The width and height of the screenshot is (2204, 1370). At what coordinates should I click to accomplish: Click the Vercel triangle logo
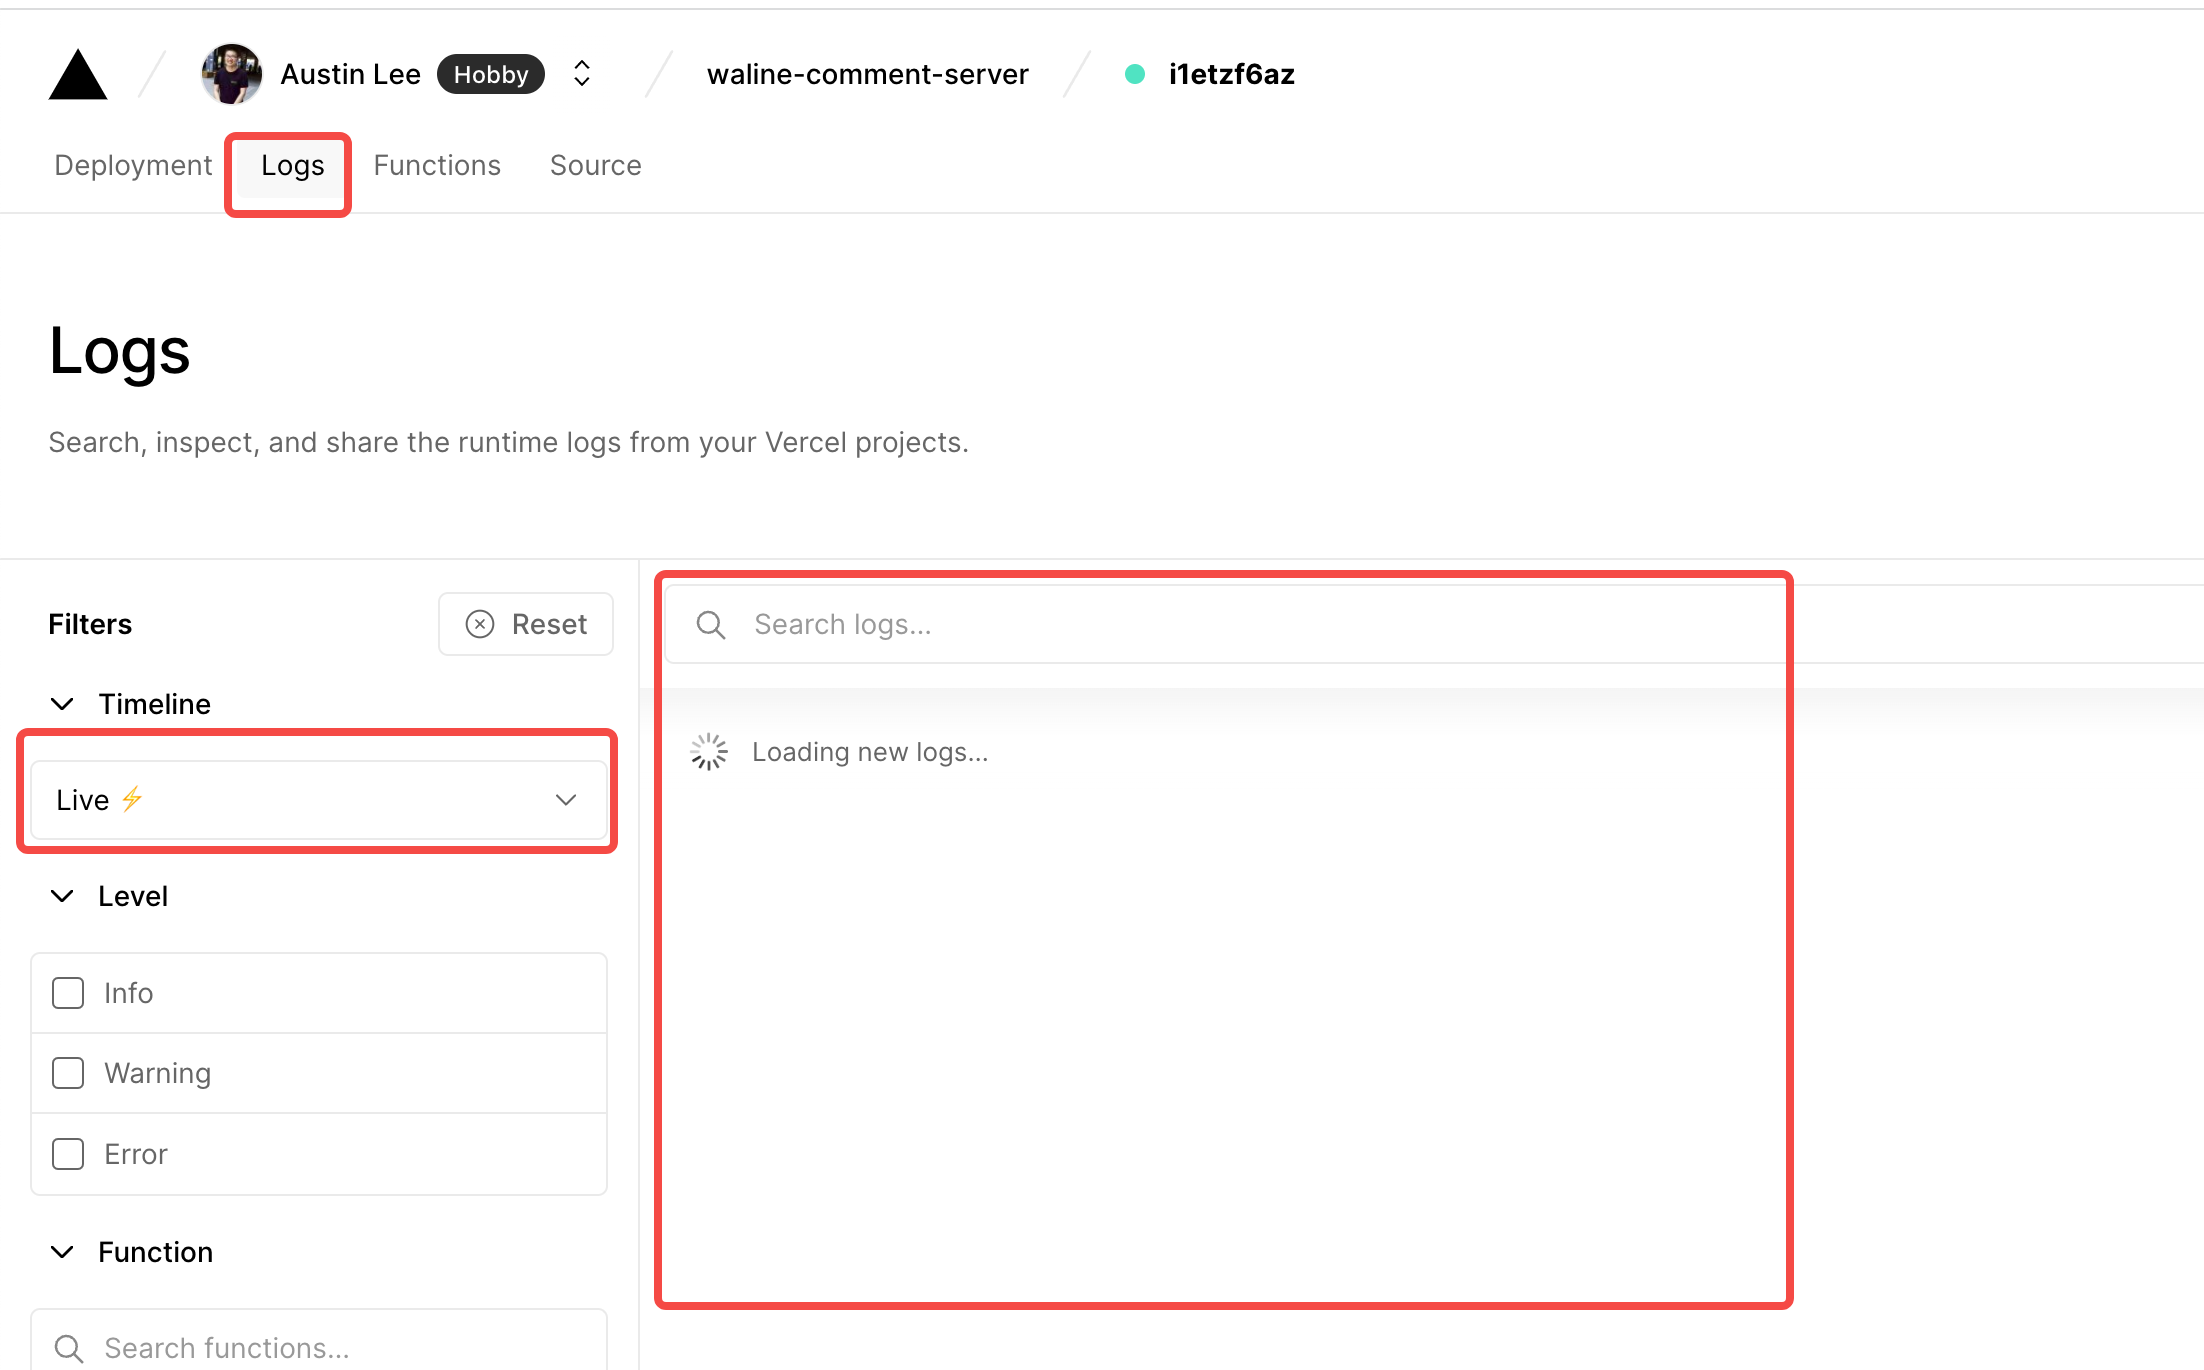point(77,74)
